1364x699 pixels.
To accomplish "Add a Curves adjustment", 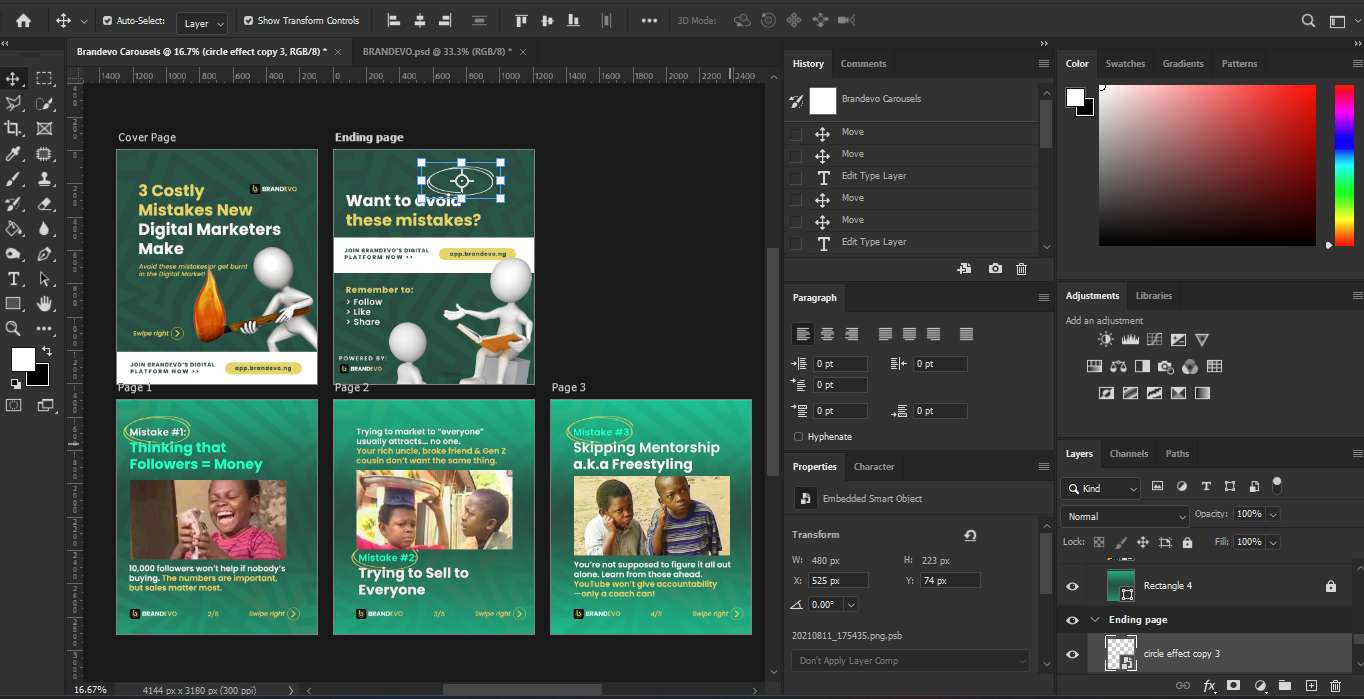I will (1154, 340).
